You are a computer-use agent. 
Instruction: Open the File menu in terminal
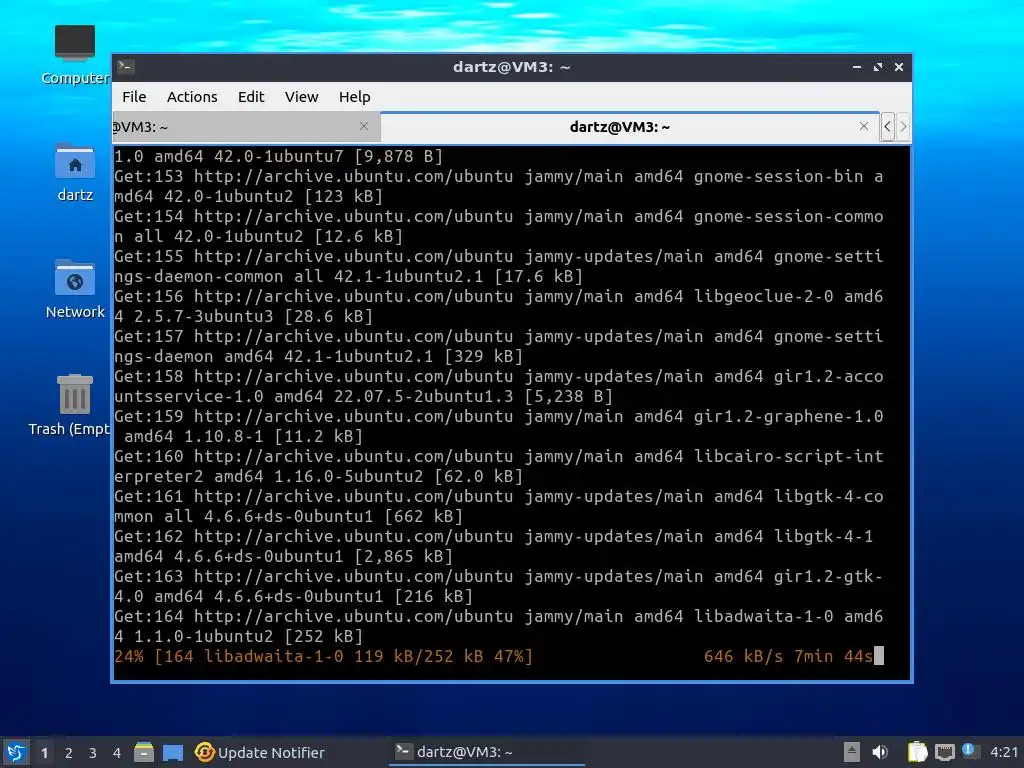coord(134,97)
